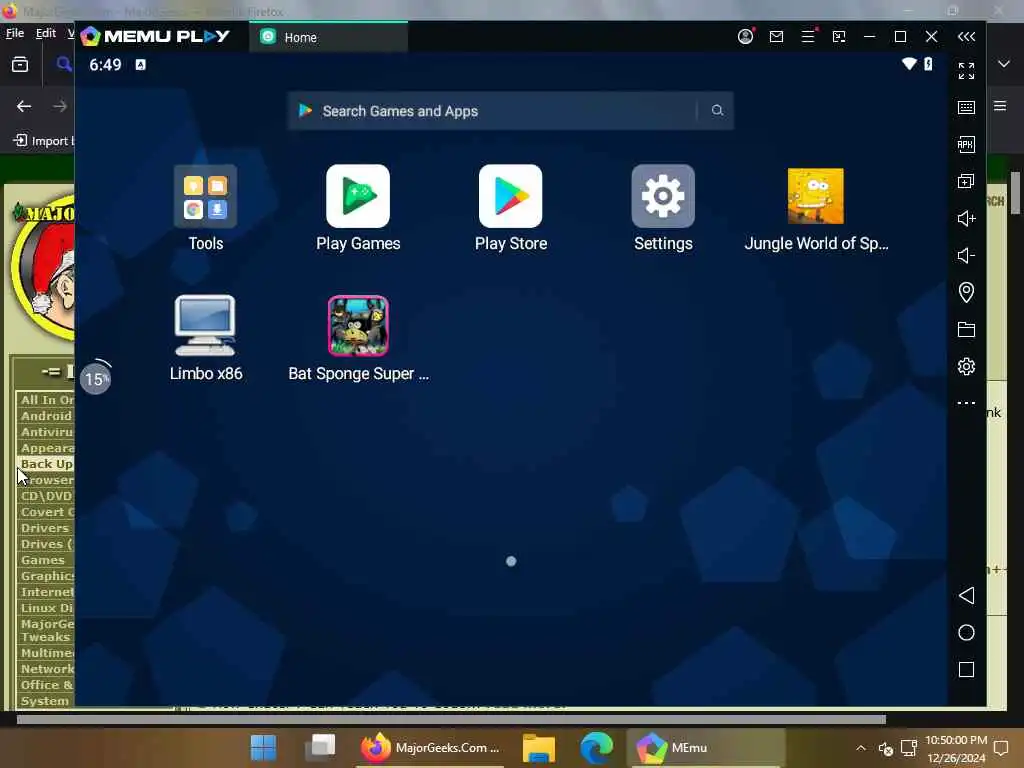The height and width of the screenshot is (768, 1024).
Task: Open MEmu keyboard mapping tool
Action: tap(967, 107)
